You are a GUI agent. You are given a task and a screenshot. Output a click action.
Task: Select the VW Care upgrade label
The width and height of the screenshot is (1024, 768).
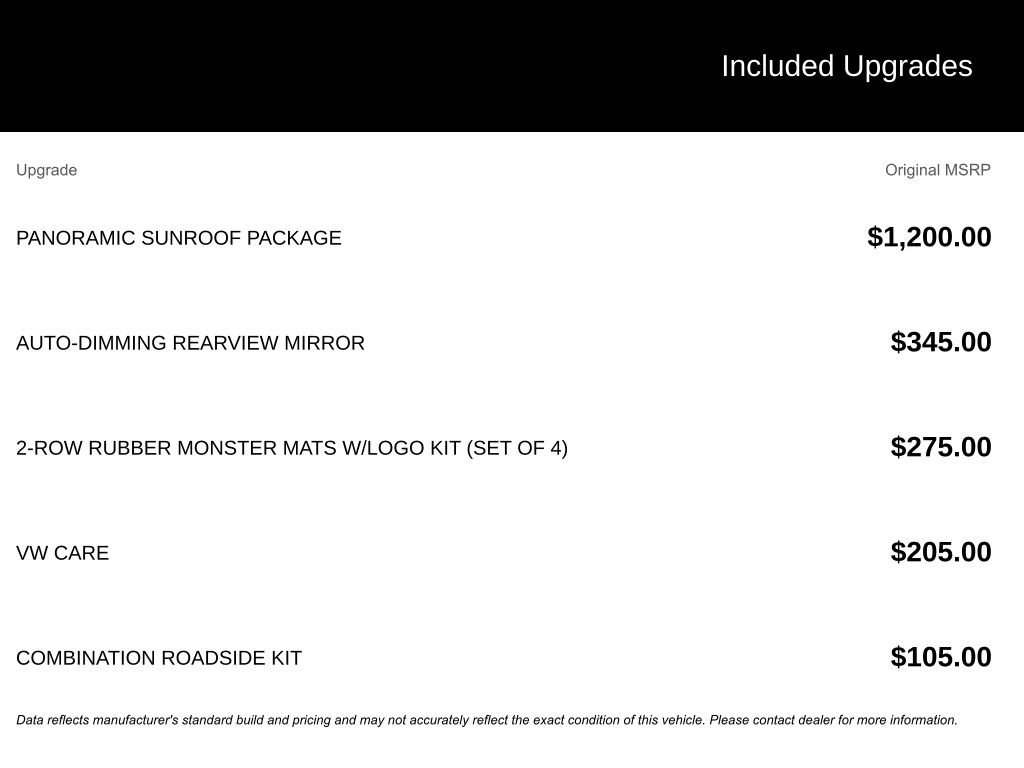[x=62, y=553]
